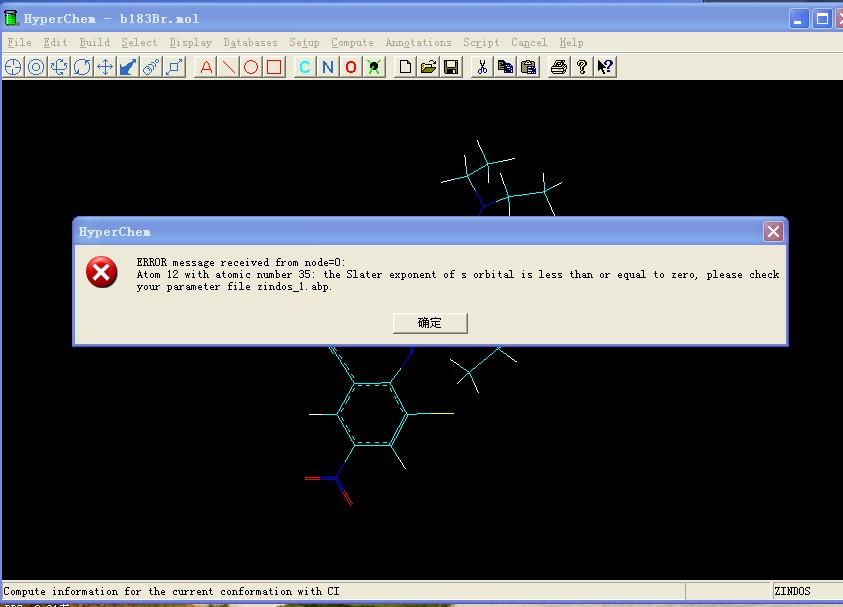The width and height of the screenshot is (843, 607).
Task: Set drawing element to Oxygen (O)
Action: (351, 67)
